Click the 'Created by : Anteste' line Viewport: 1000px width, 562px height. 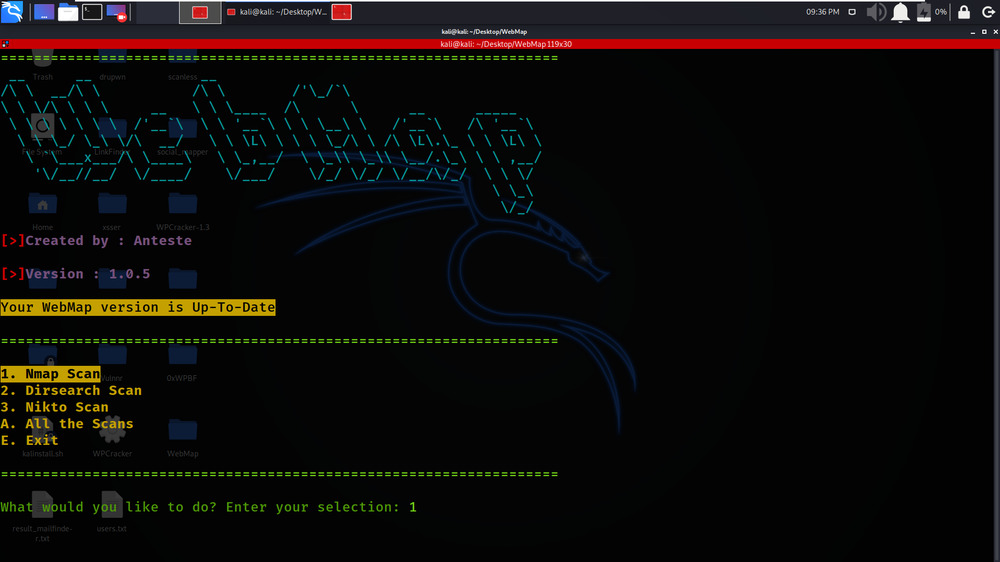(x=96, y=240)
